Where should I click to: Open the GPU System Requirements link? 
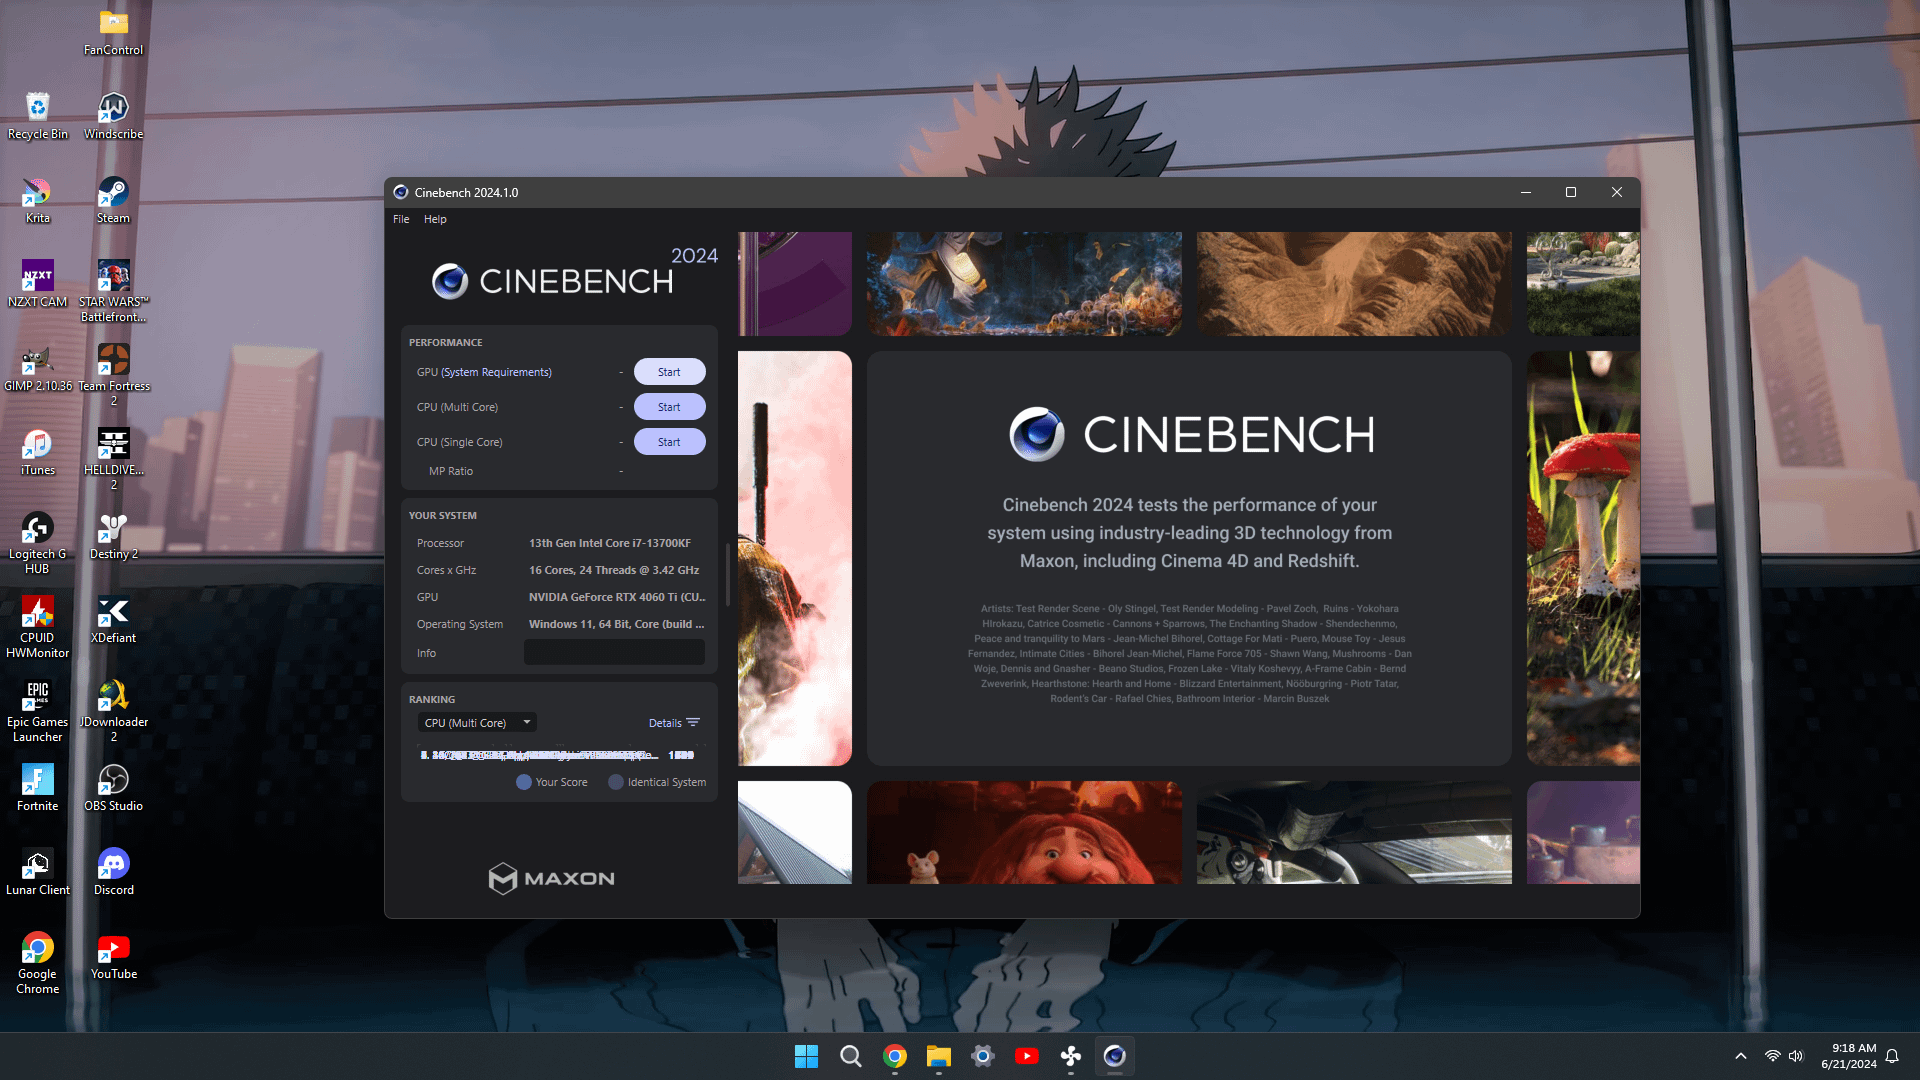click(x=496, y=372)
